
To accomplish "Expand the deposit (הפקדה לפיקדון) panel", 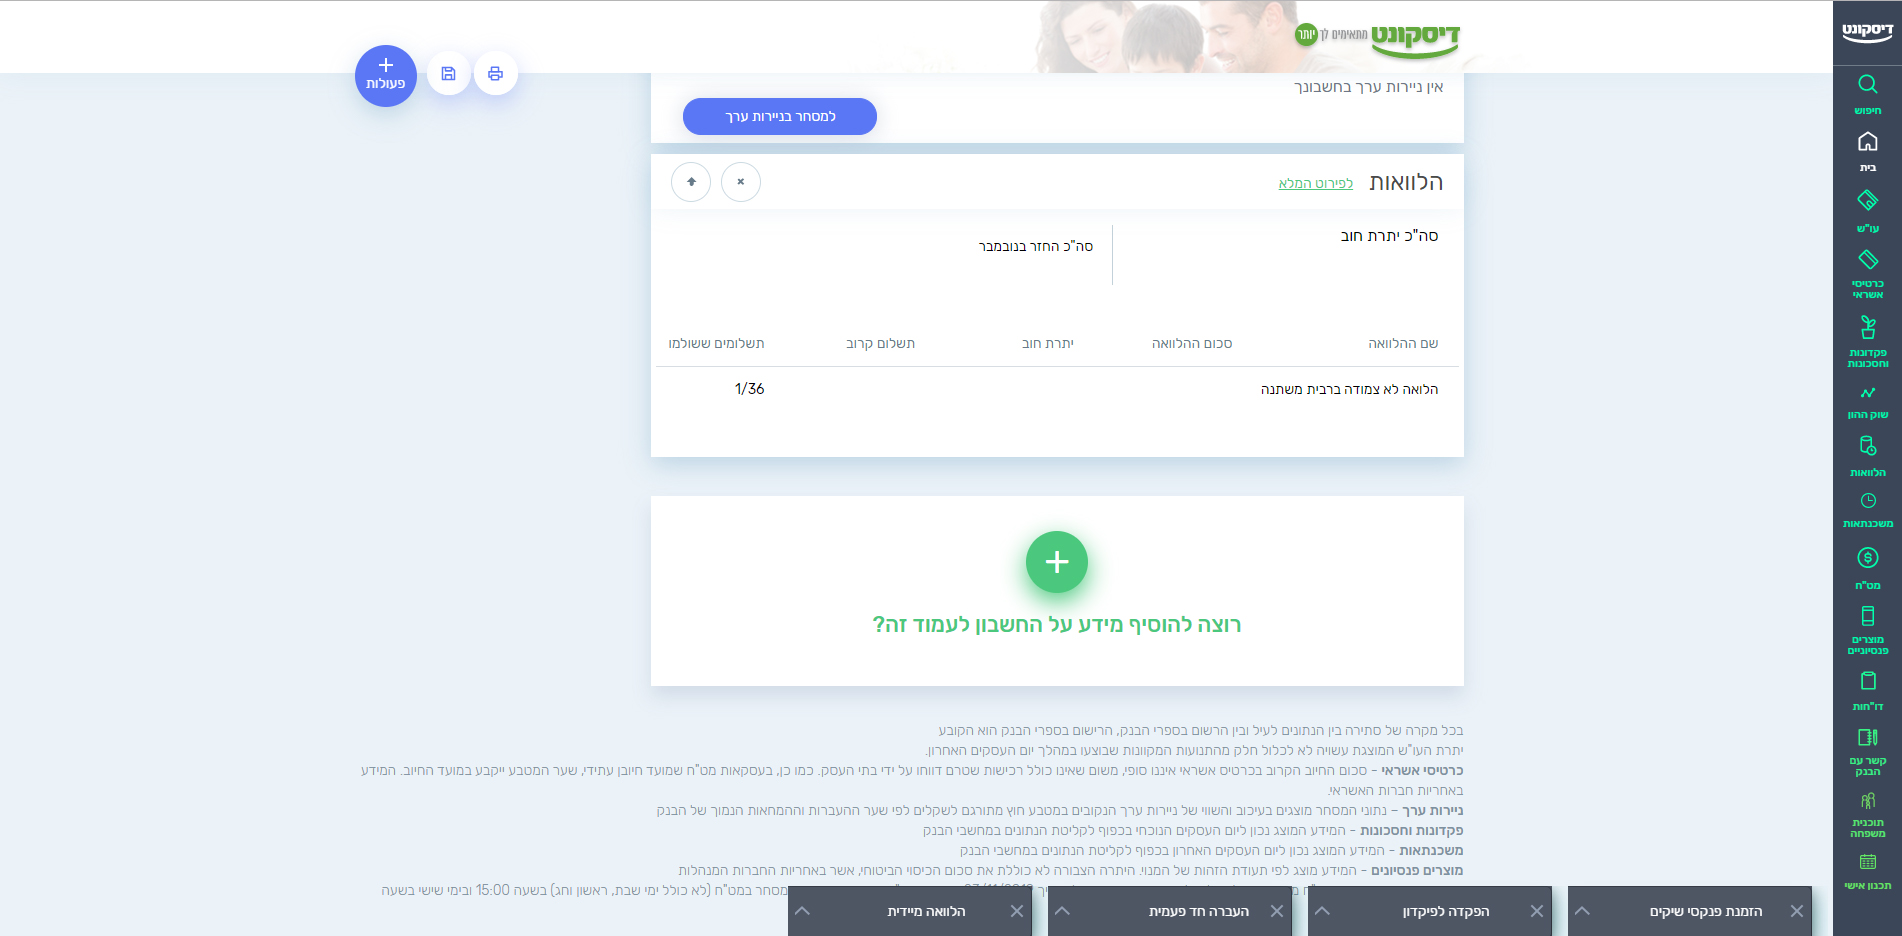I will coord(1322,911).
